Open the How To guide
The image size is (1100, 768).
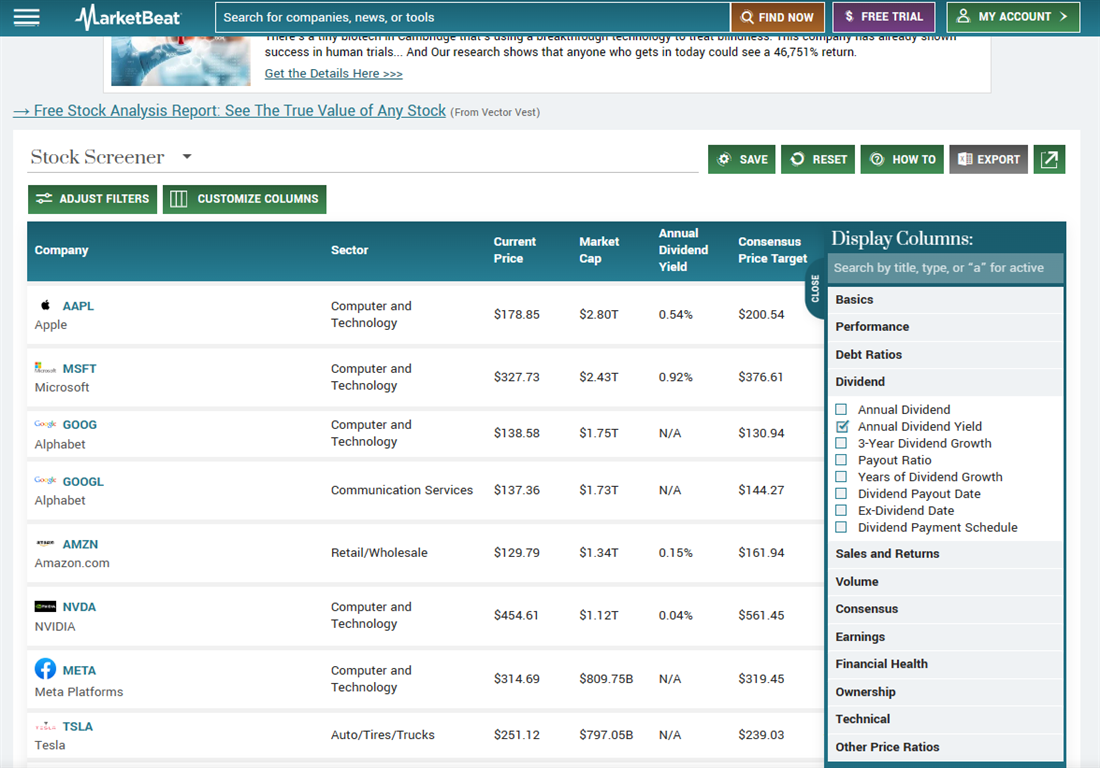(x=901, y=158)
